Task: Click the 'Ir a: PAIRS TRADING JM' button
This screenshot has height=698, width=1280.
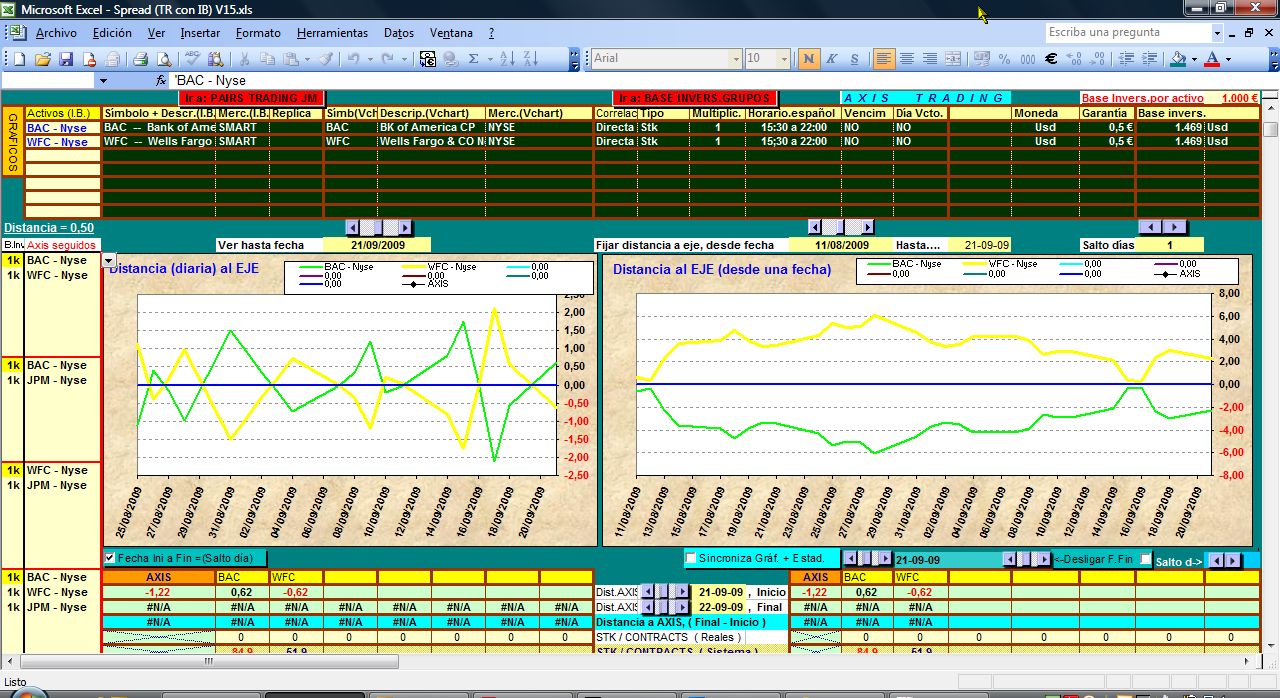Action: click(x=252, y=98)
